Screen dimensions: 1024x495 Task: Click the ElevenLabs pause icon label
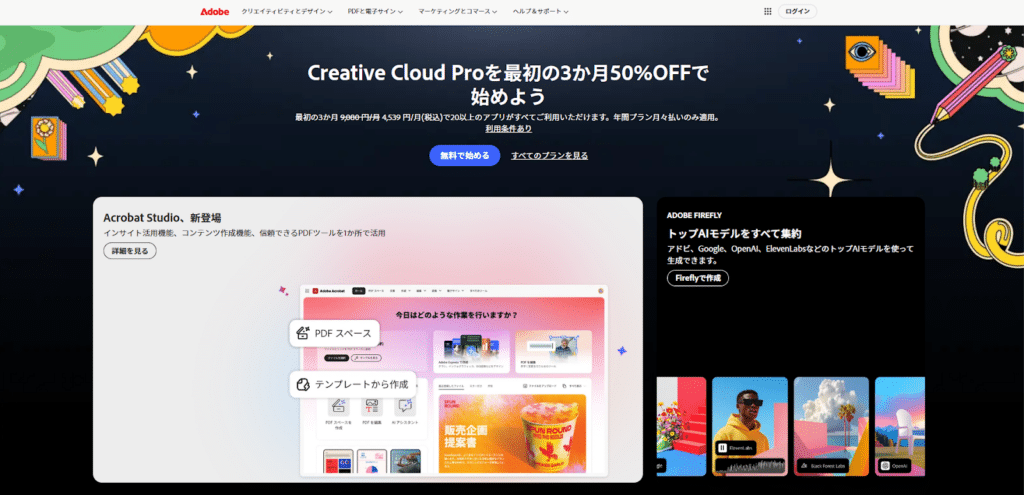[723, 448]
